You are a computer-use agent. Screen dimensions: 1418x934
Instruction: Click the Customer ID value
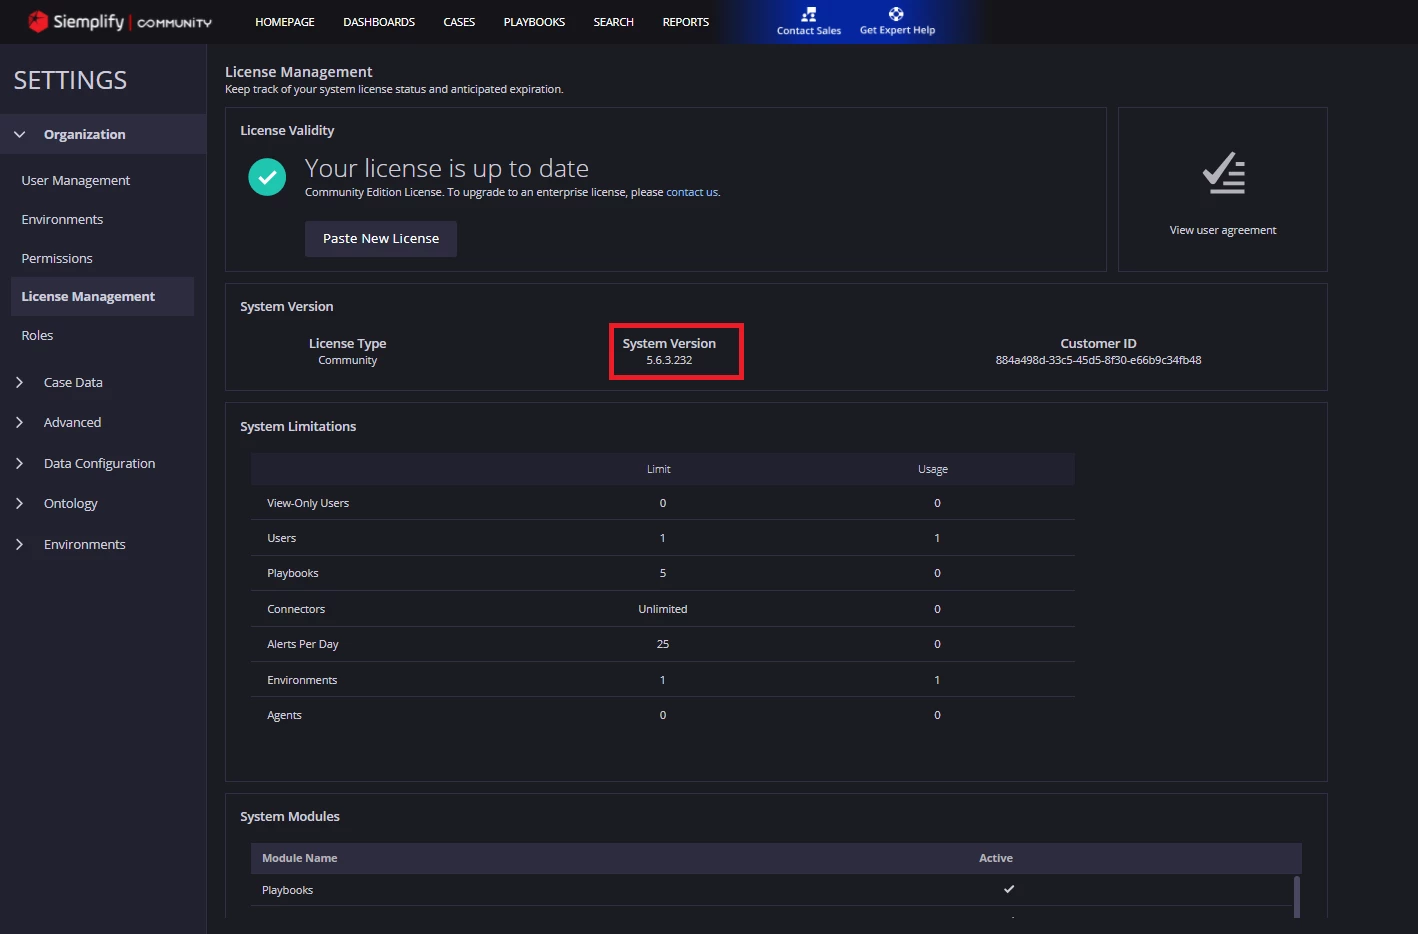tap(1098, 360)
